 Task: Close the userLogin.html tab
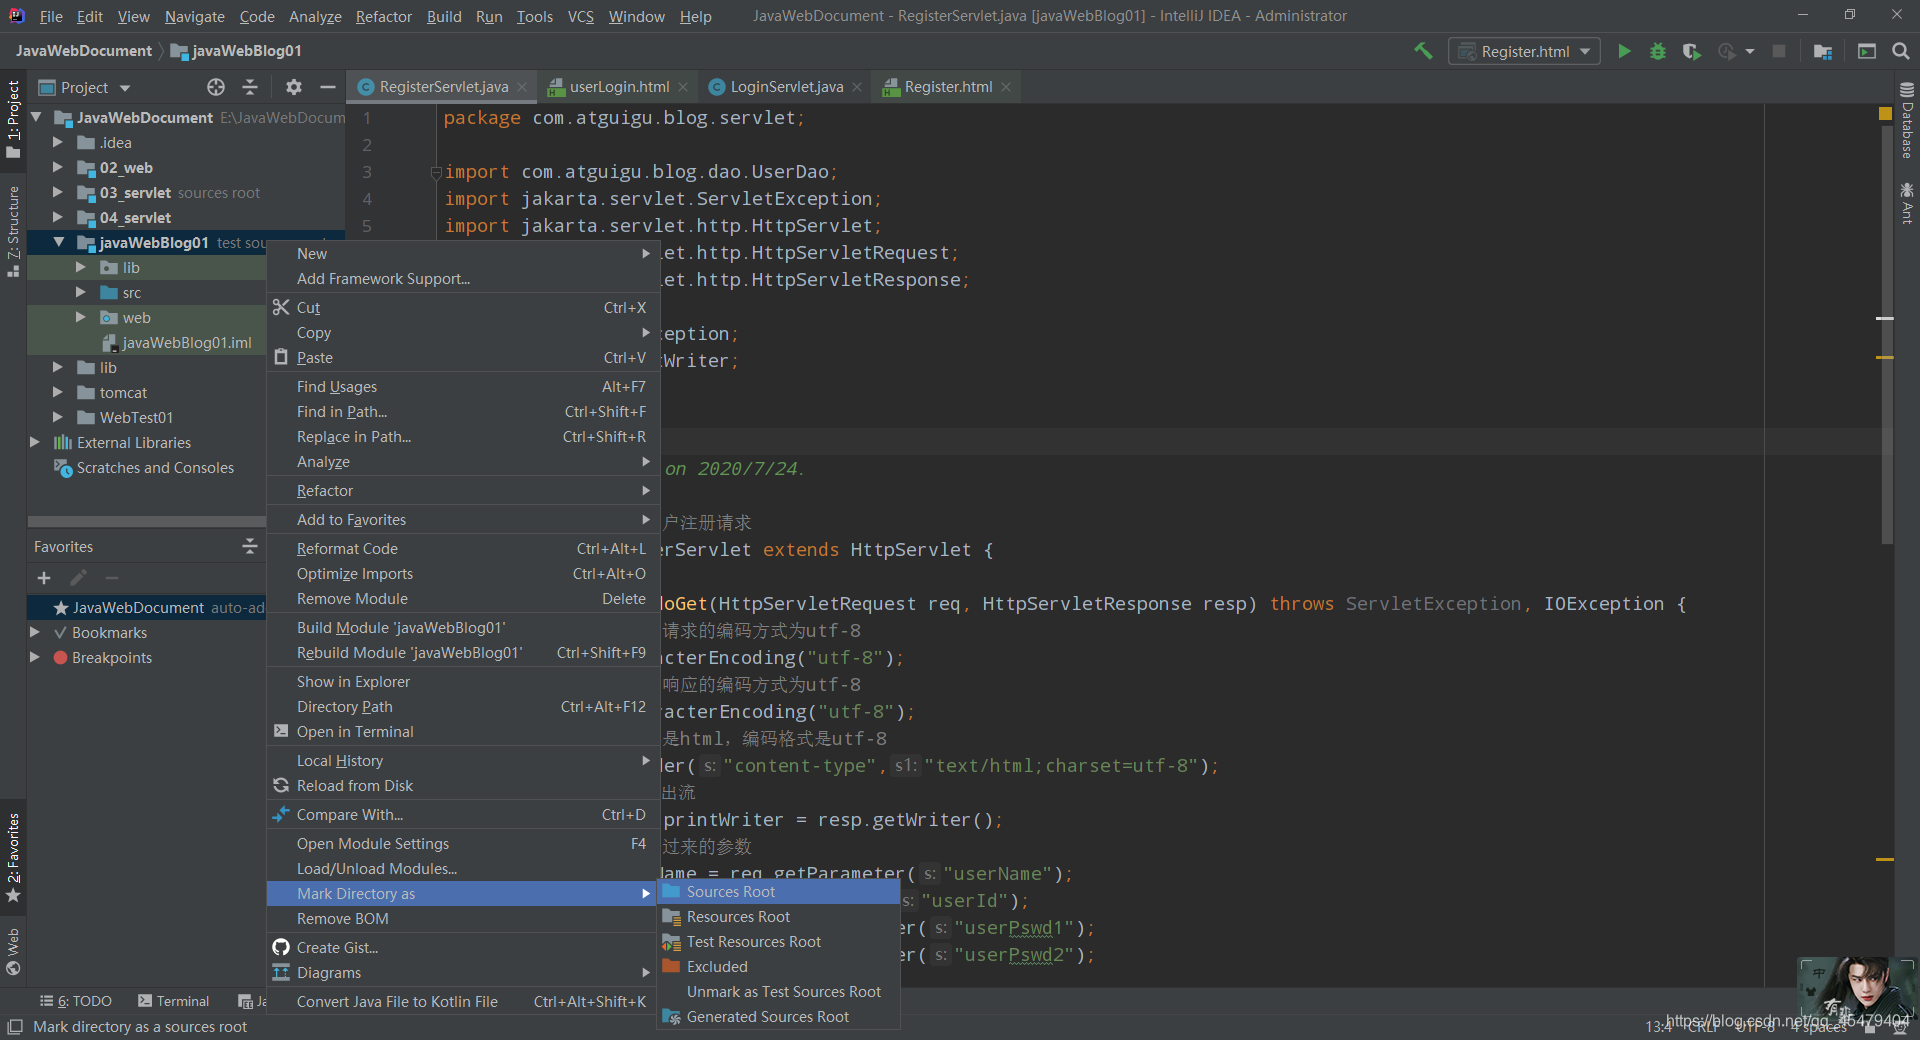(x=683, y=87)
